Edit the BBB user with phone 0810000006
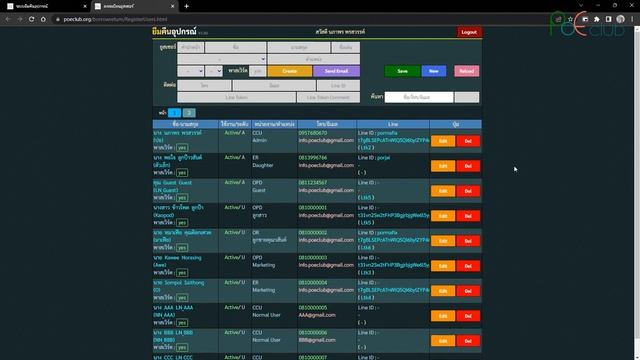The image size is (640, 360). pos(443,341)
